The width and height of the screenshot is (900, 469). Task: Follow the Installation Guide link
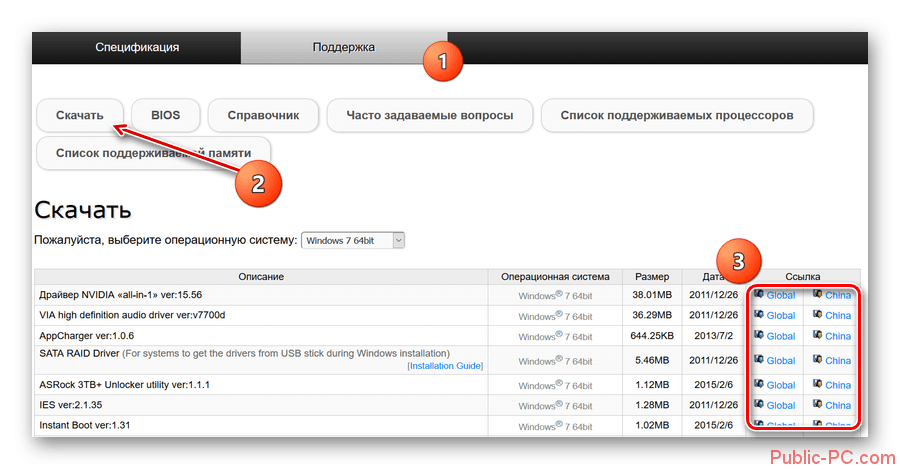446,367
